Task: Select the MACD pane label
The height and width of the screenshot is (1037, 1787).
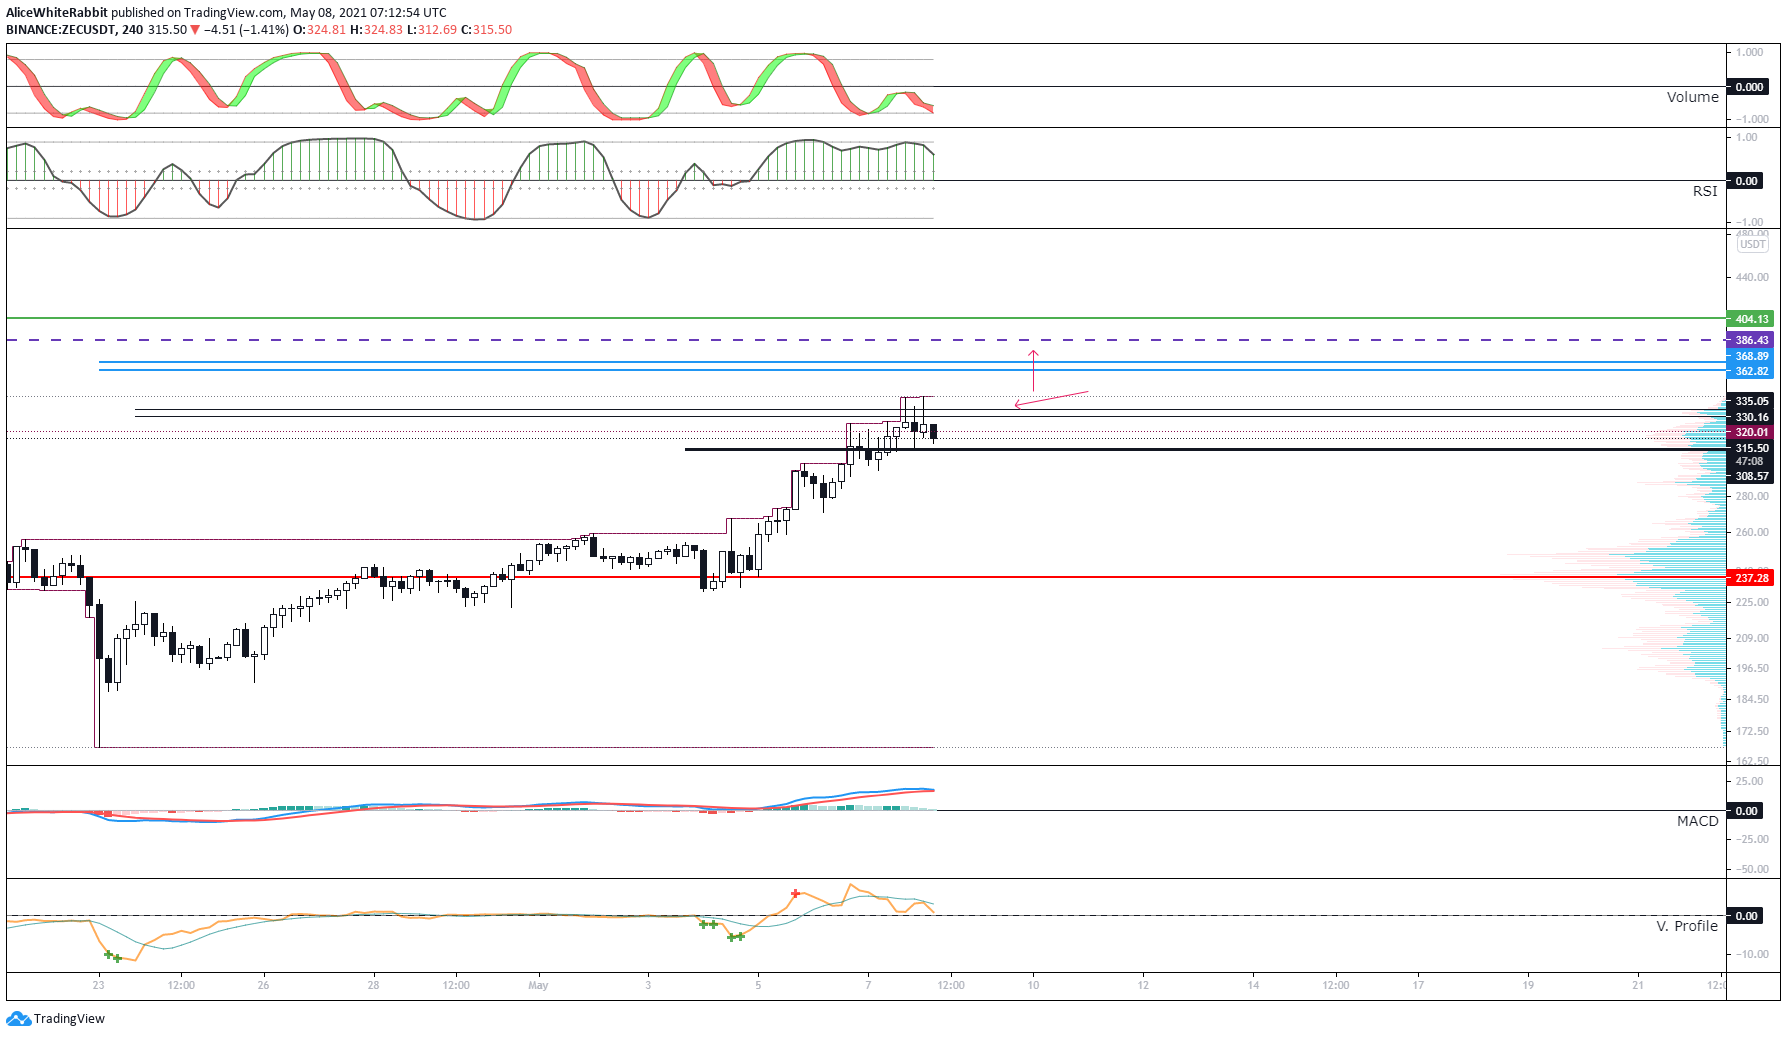Action: point(1697,821)
